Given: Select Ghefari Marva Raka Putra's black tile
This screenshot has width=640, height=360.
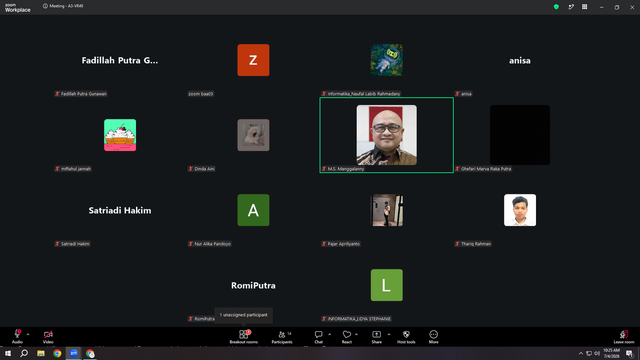Looking at the screenshot, I should [x=520, y=135].
